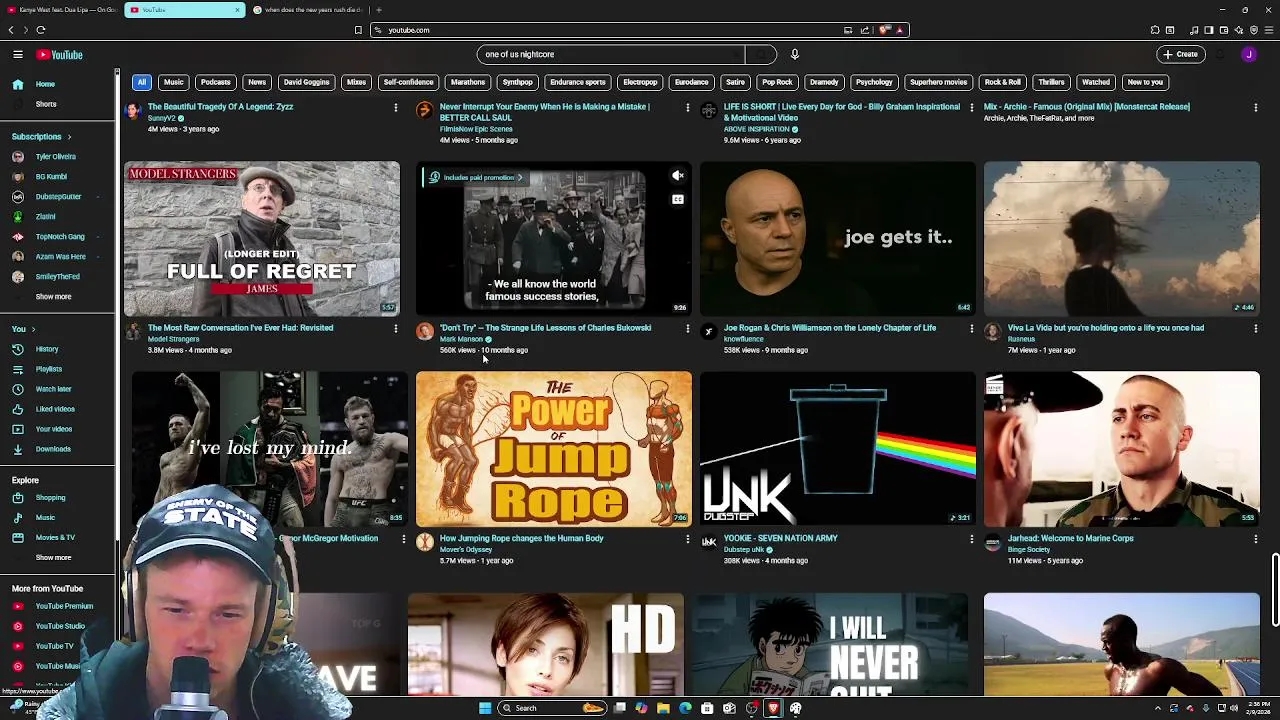Reload the page with the browser refresh icon

point(41,30)
